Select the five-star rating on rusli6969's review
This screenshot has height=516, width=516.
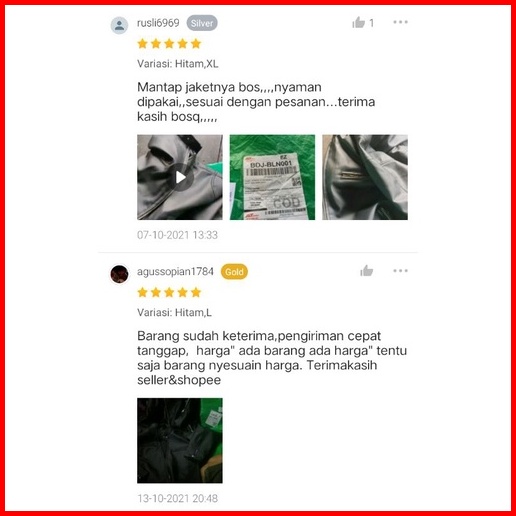click(x=169, y=44)
